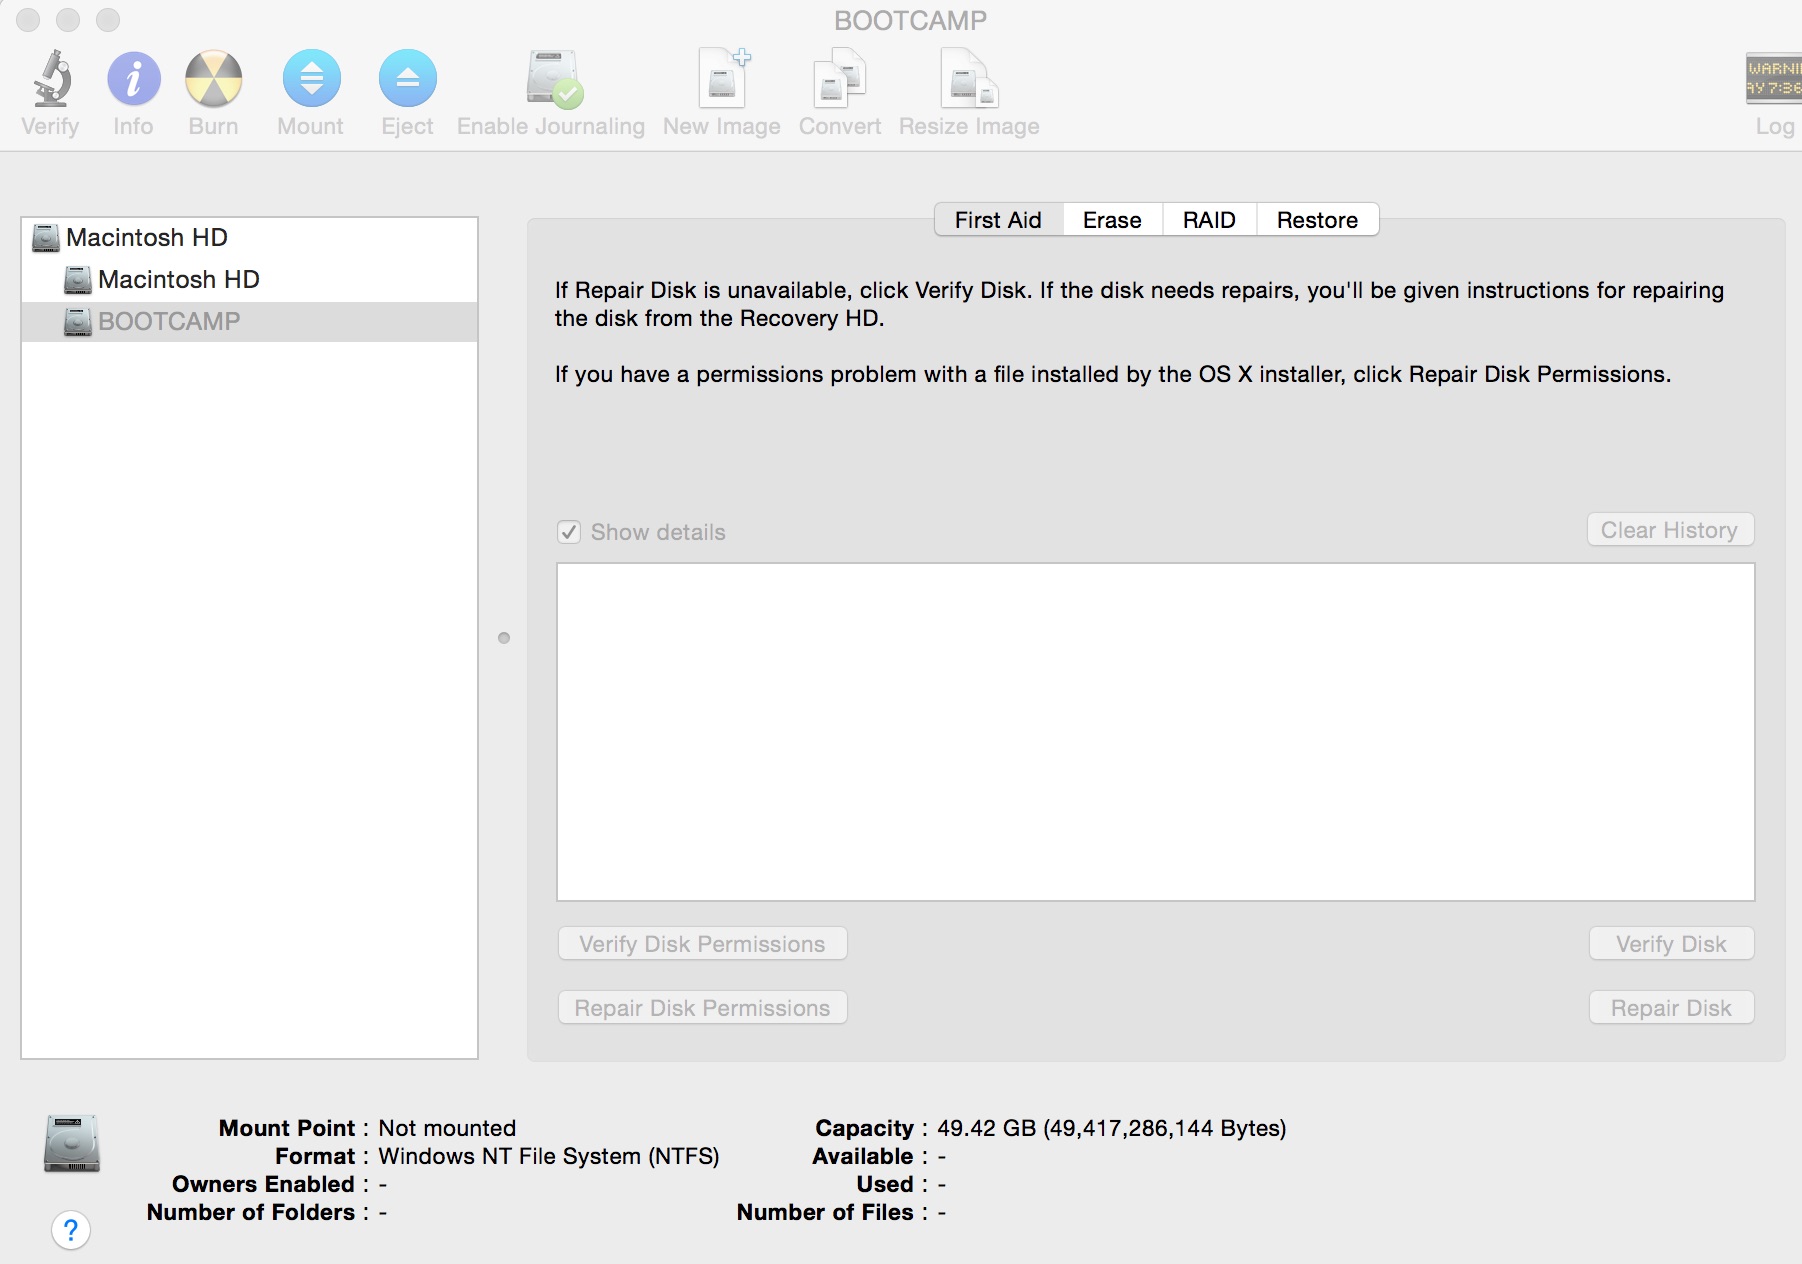Switch to the First Aid tab

pos(998,220)
